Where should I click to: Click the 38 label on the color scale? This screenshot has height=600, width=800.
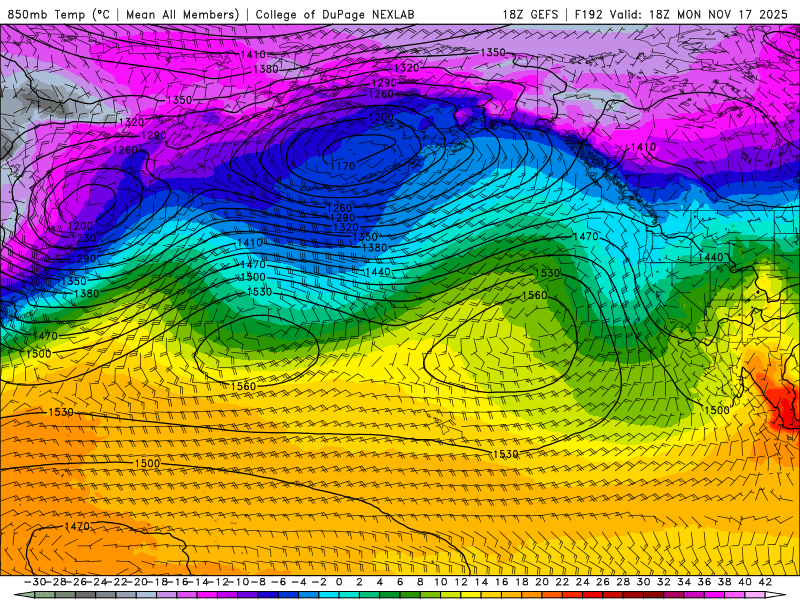[724, 582]
